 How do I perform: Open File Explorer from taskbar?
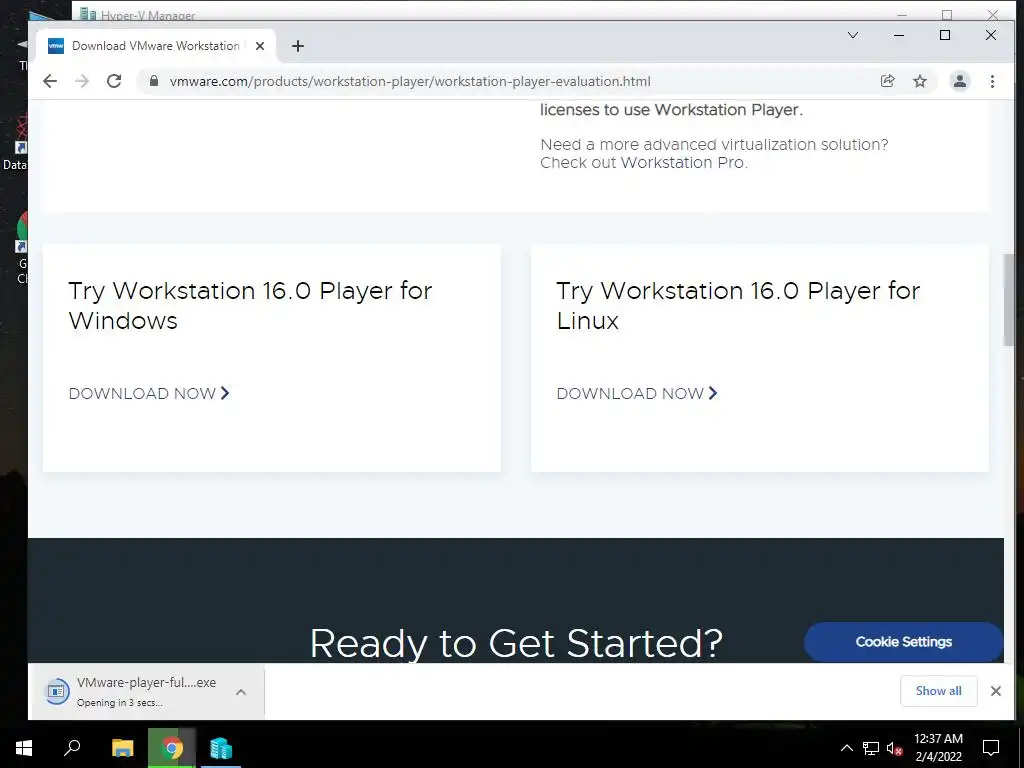(122, 748)
